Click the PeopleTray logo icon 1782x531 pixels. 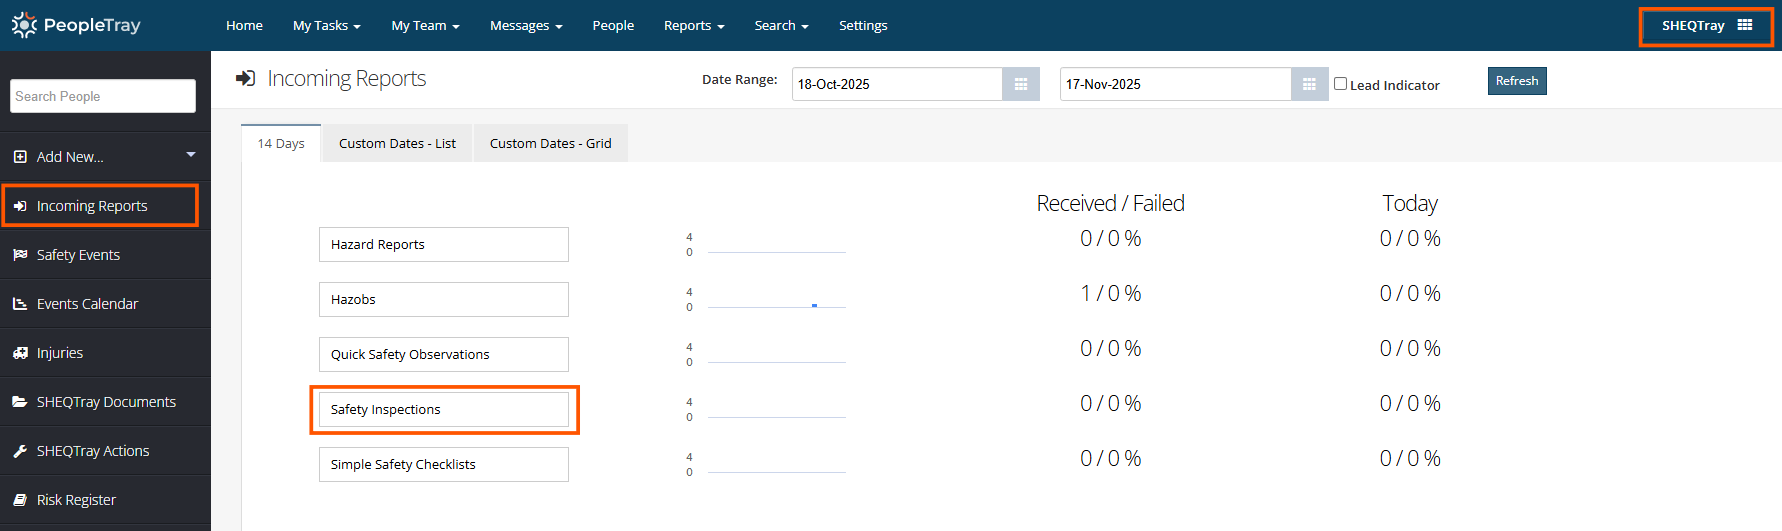24,25
